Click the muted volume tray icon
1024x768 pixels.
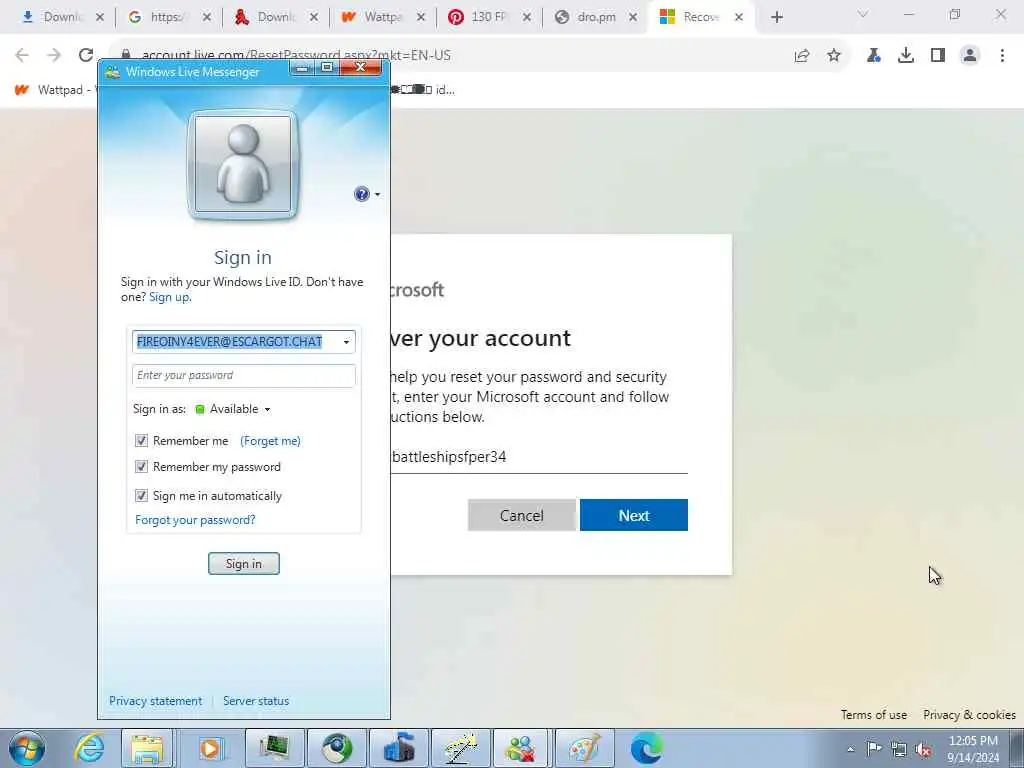[x=923, y=750]
